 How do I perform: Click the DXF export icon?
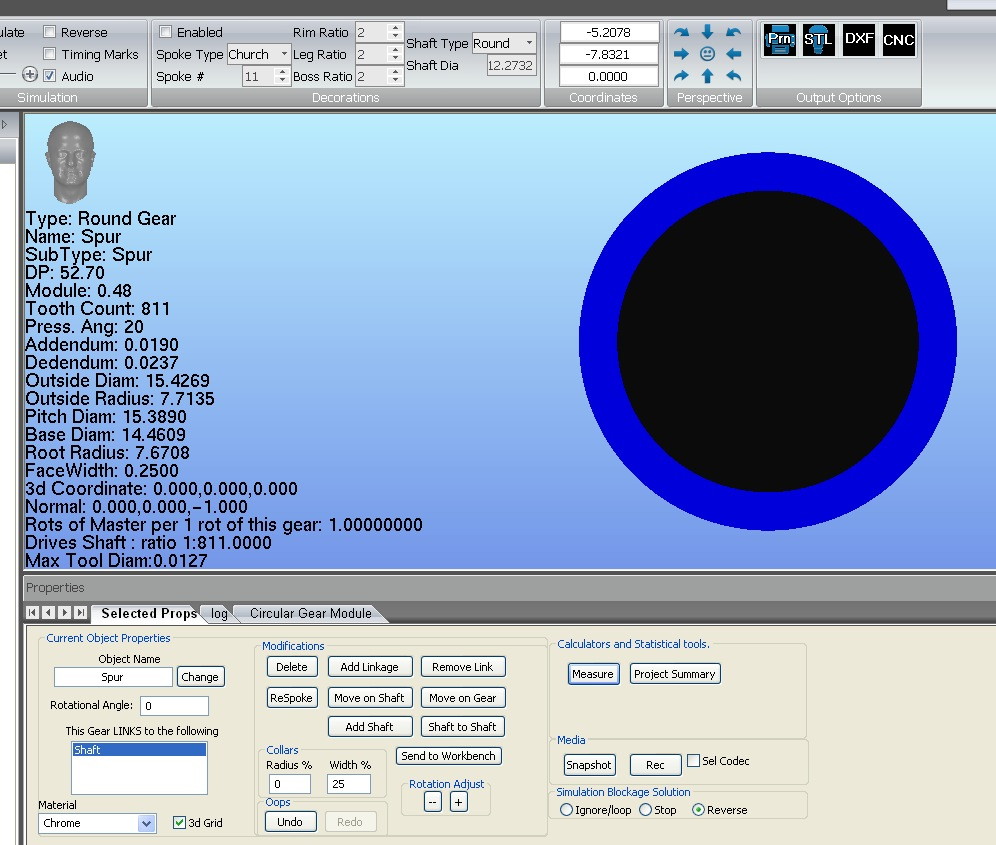pos(859,40)
